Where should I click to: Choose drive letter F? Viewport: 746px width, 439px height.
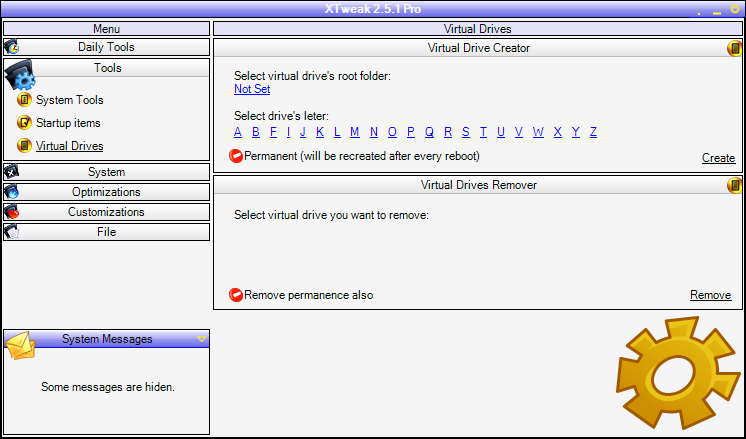pyautogui.click(x=273, y=132)
